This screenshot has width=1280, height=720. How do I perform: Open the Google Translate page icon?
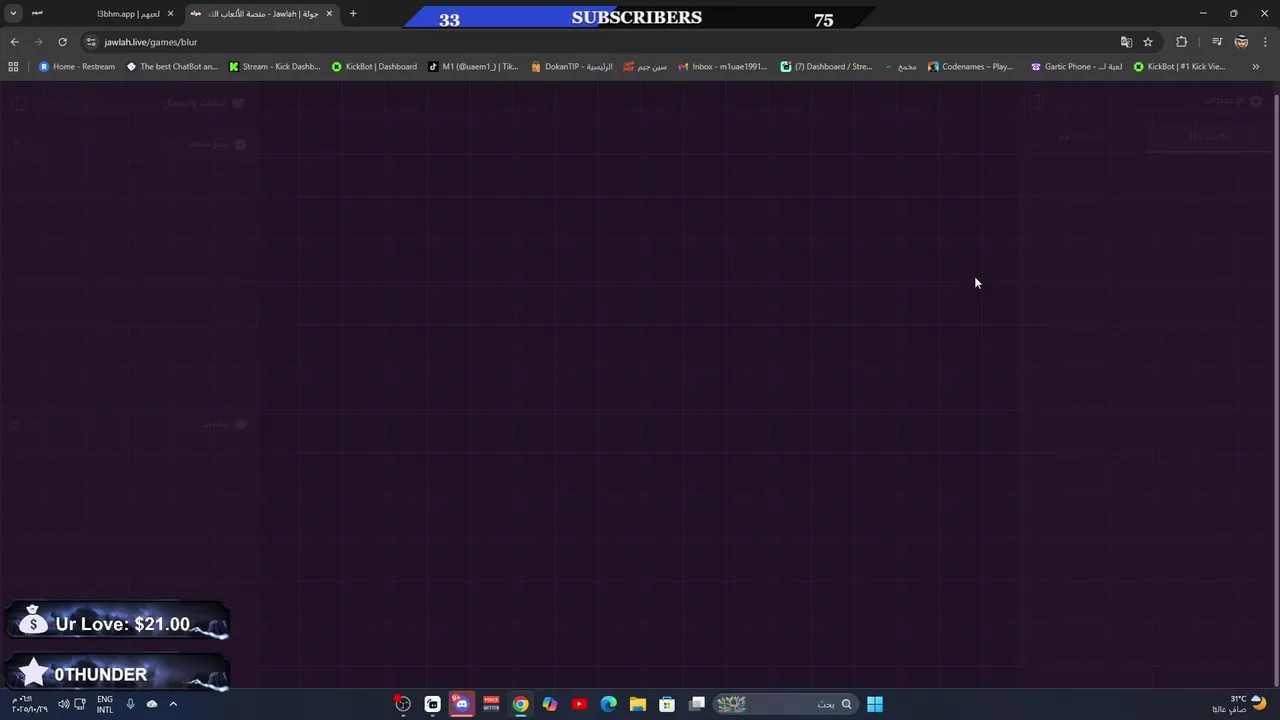click(x=1126, y=42)
